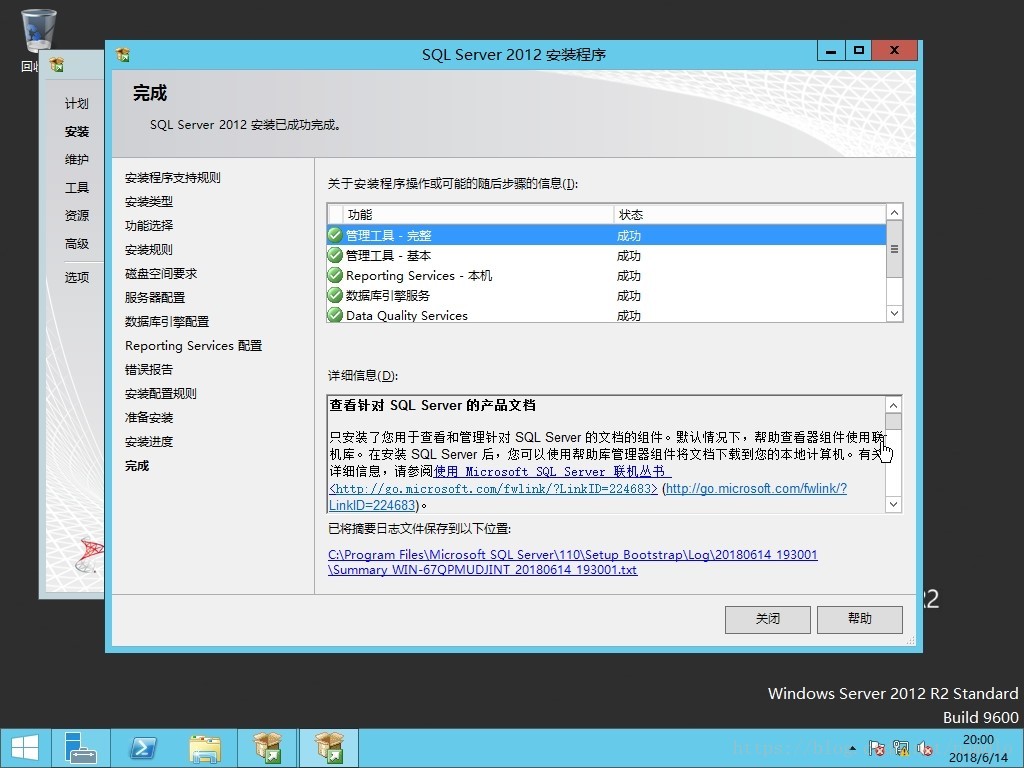Screen dimensions: 1024x768
Task: Click the Reporting Services 配置 step
Action: [193, 345]
